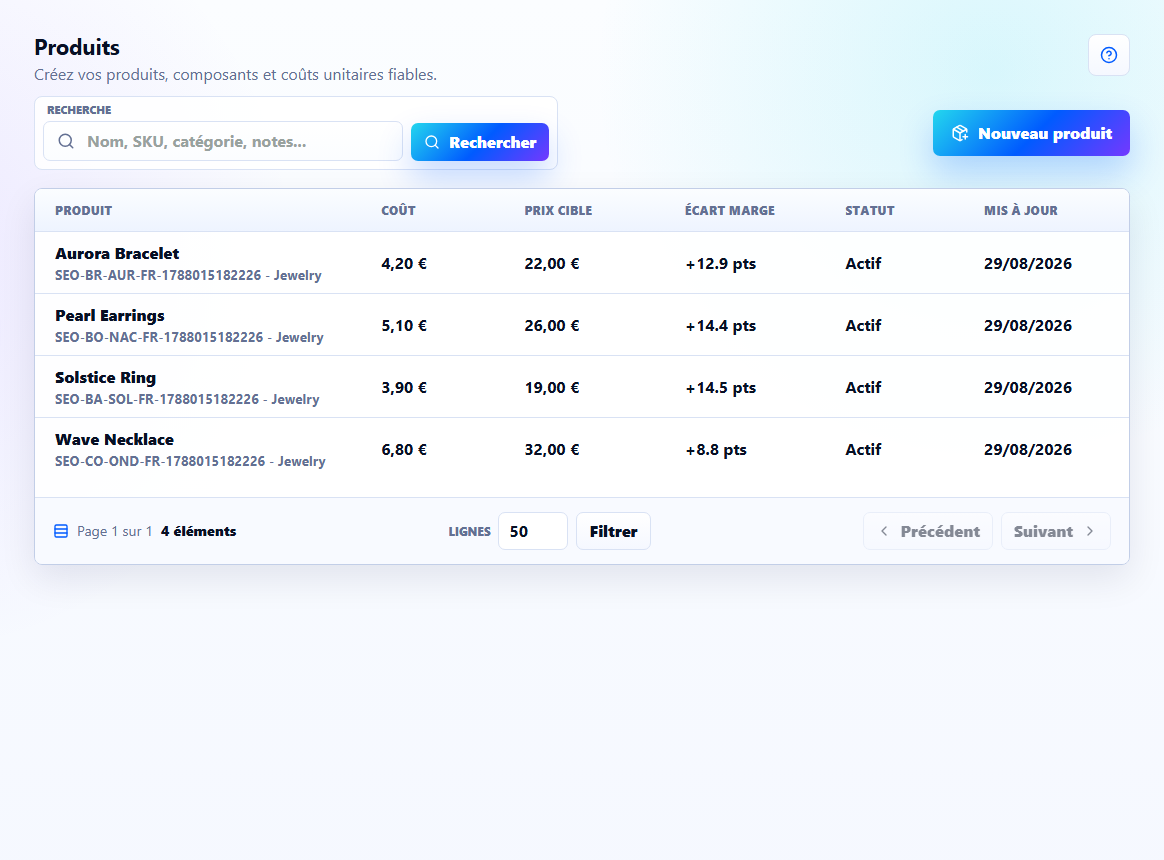
Task: Click the Lignes input showing 50
Action: click(532, 531)
